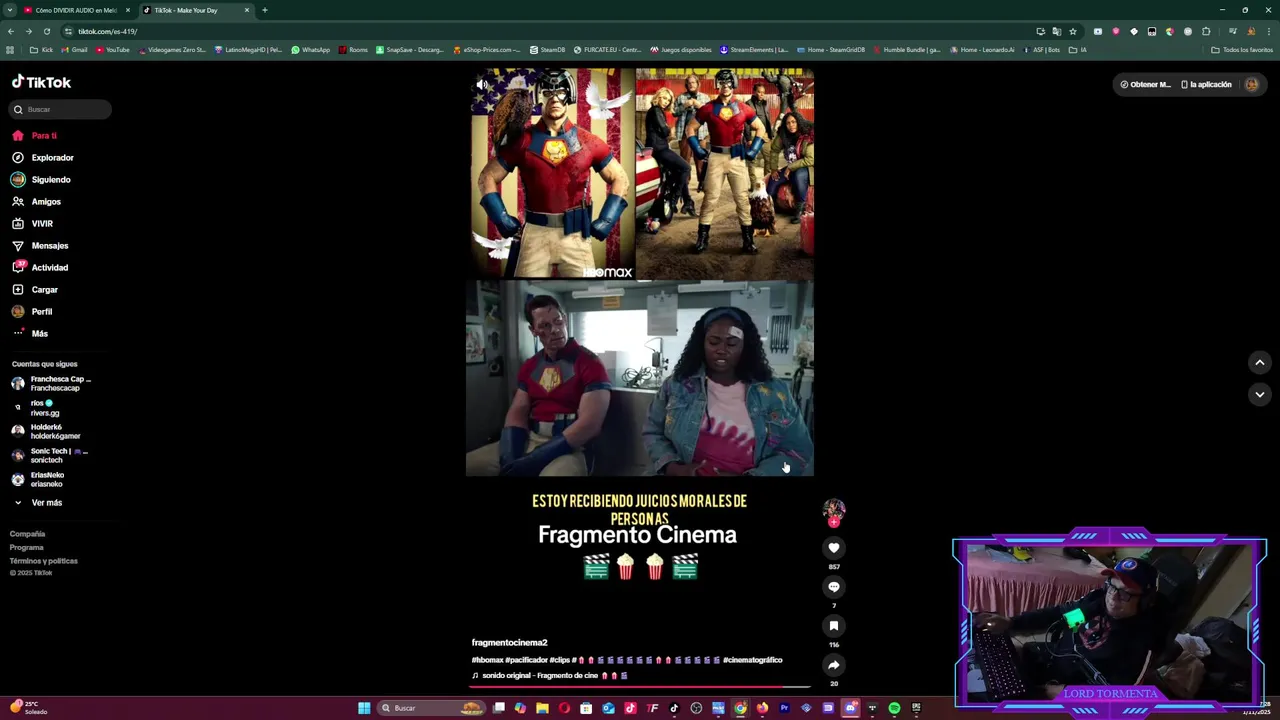1280x720 pixels.
Task: Open Firefox from the taskbar
Action: [x=762, y=708]
